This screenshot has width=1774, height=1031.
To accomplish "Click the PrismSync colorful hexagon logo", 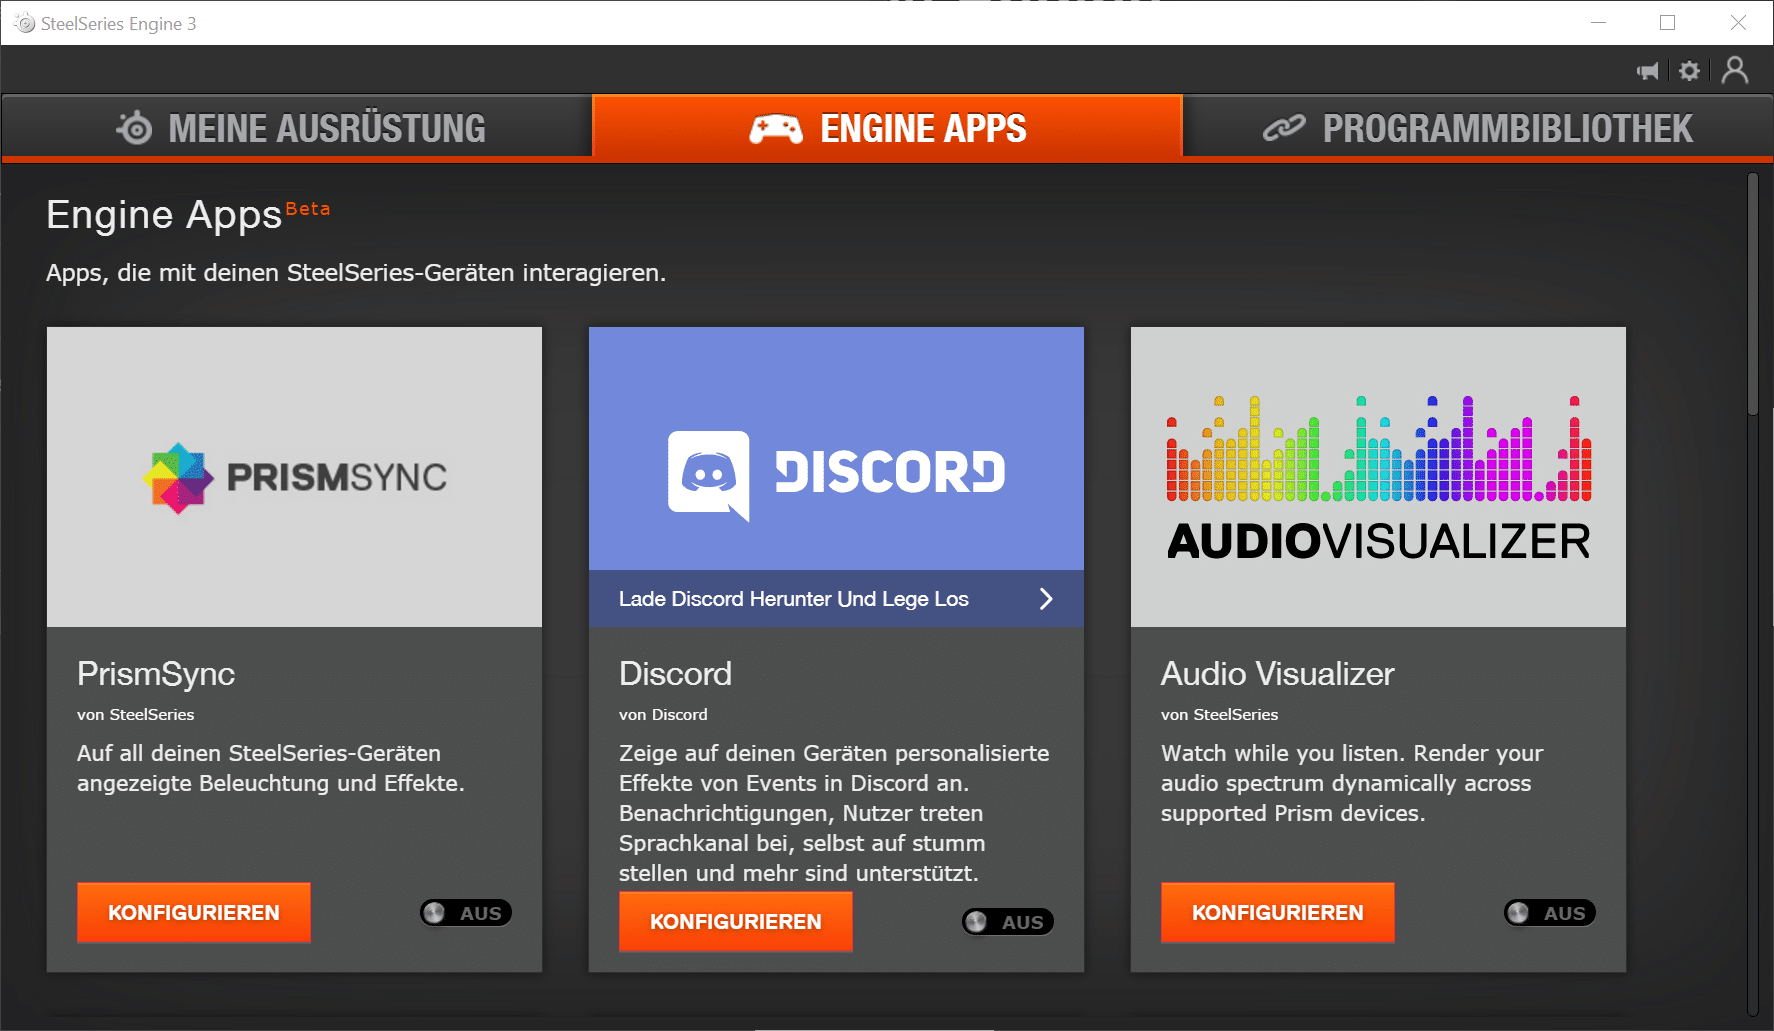I will (178, 478).
